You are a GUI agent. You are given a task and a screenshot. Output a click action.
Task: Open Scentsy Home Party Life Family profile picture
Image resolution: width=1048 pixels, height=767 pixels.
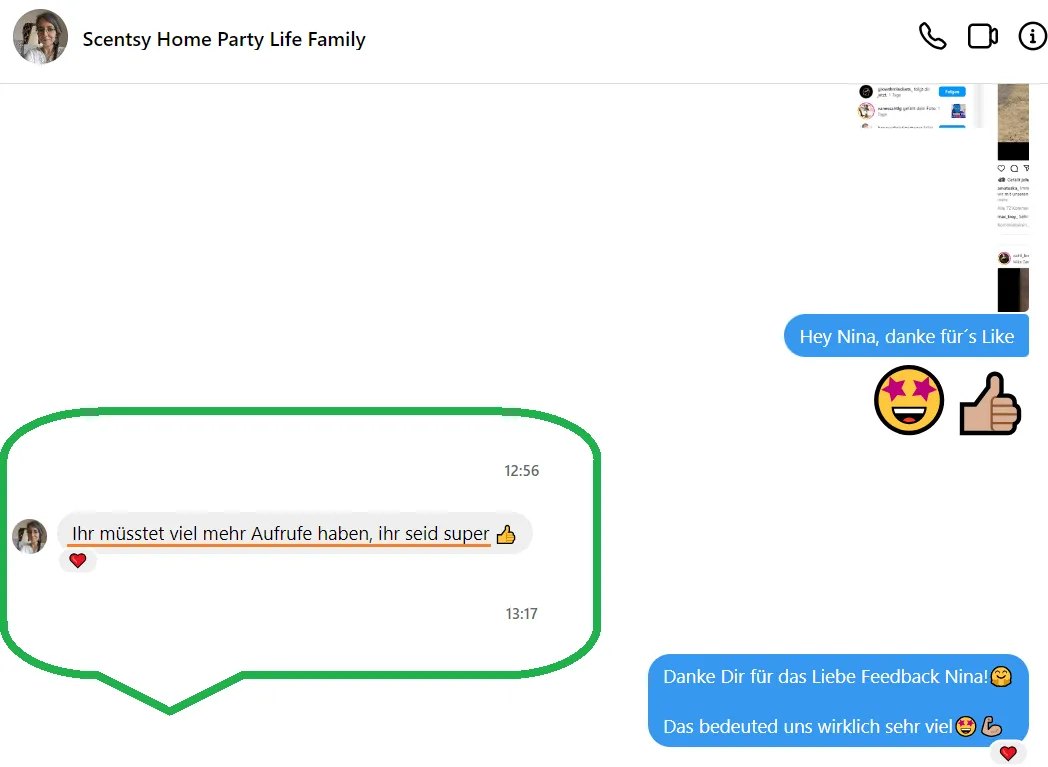40,37
